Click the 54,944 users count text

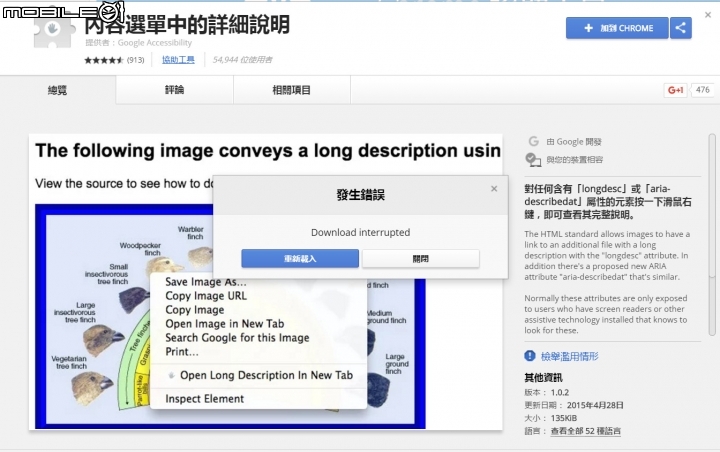coord(242,60)
